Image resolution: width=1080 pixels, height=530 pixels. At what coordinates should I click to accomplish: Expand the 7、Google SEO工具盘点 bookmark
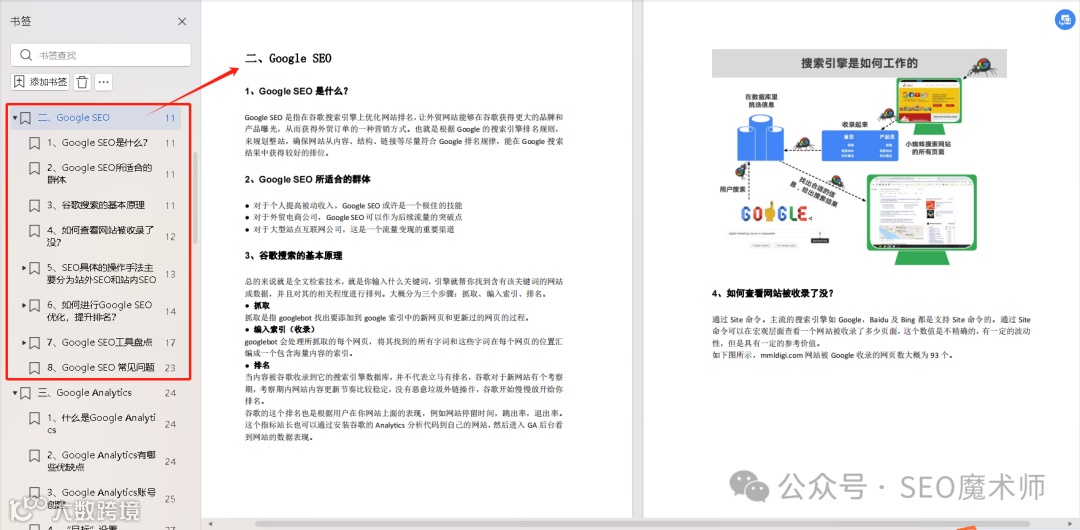pos(24,343)
